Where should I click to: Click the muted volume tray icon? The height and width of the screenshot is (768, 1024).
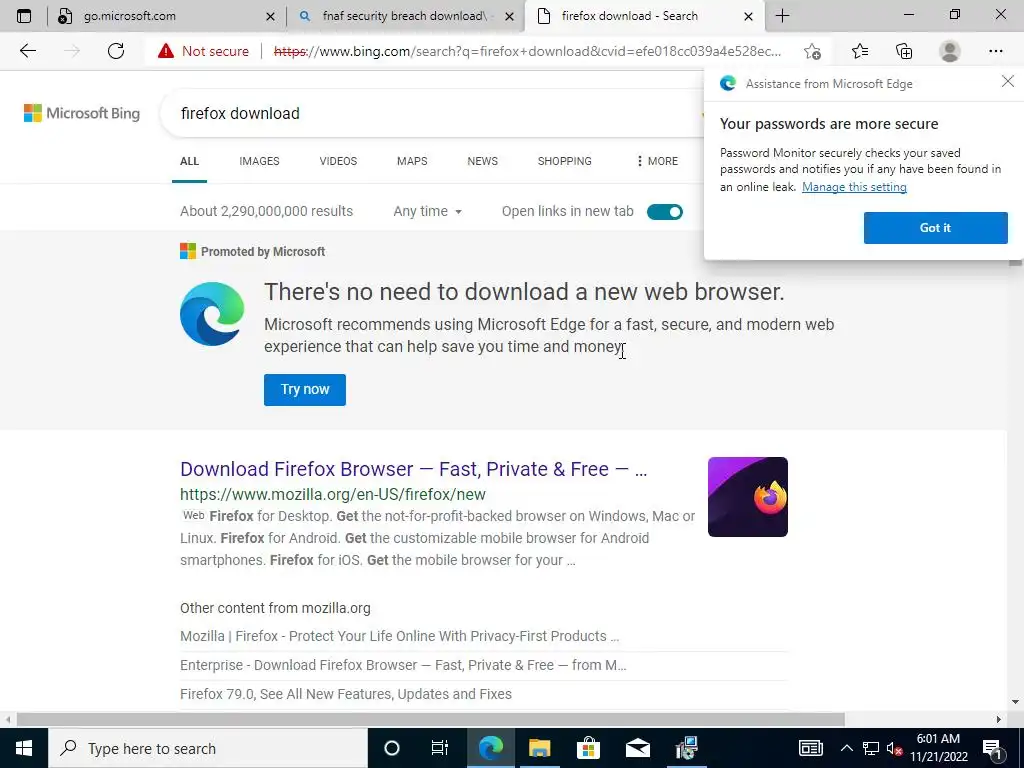(894, 748)
